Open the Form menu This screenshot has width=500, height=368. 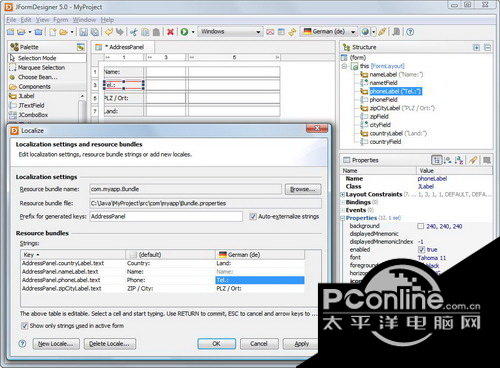61,20
